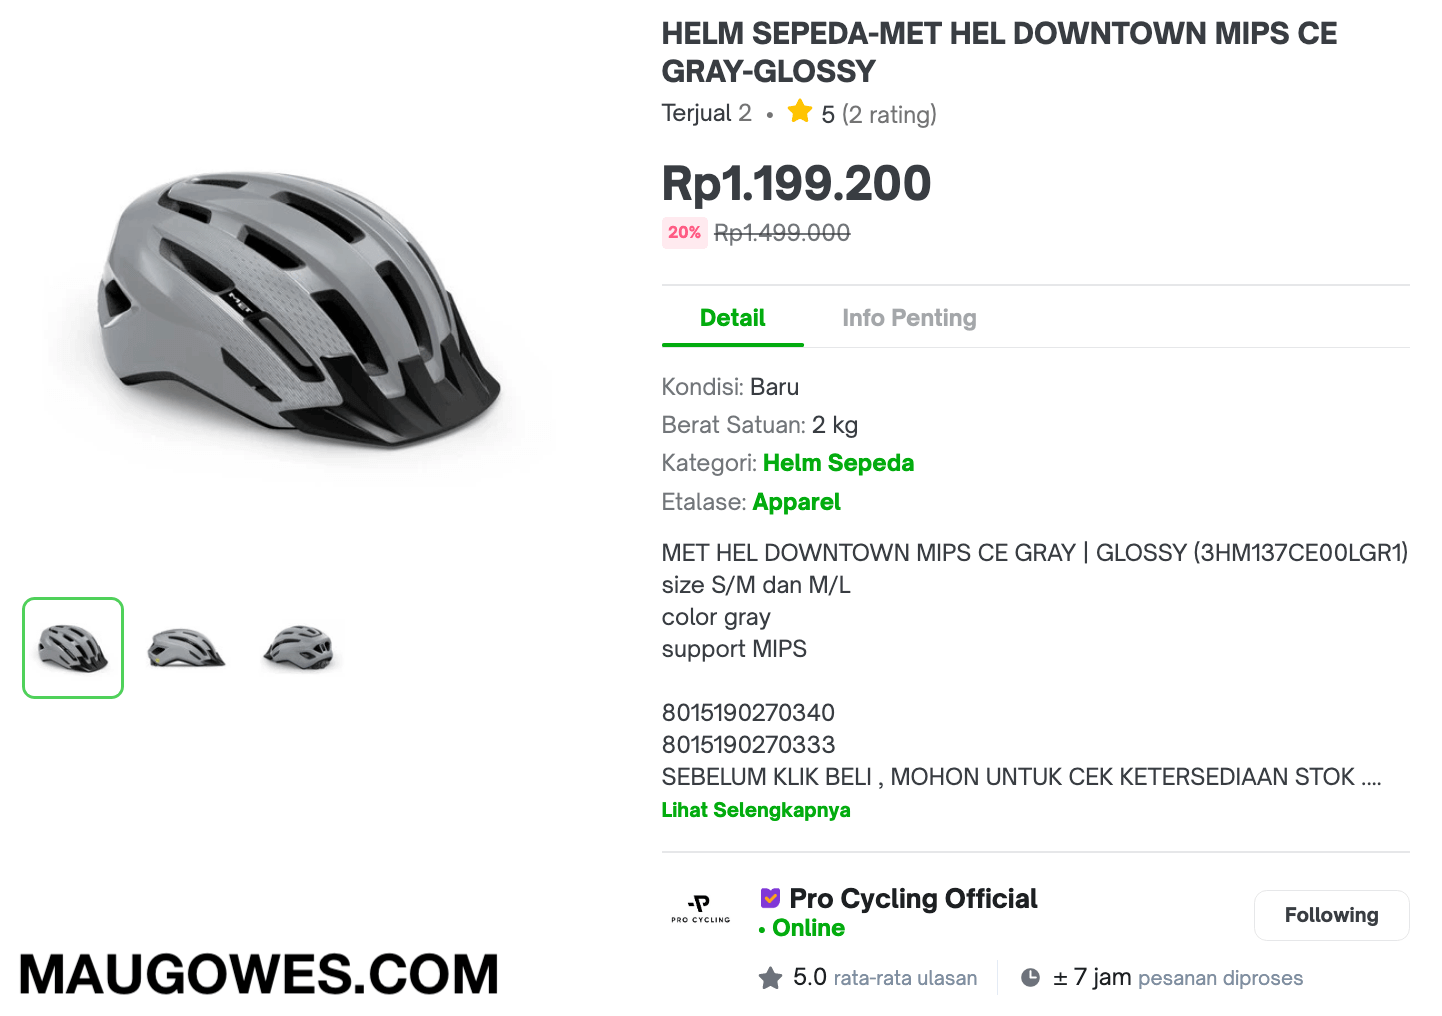Open the Helm Sepeda category link
The height and width of the screenshot is (1016, 1442).
point(838,463)
